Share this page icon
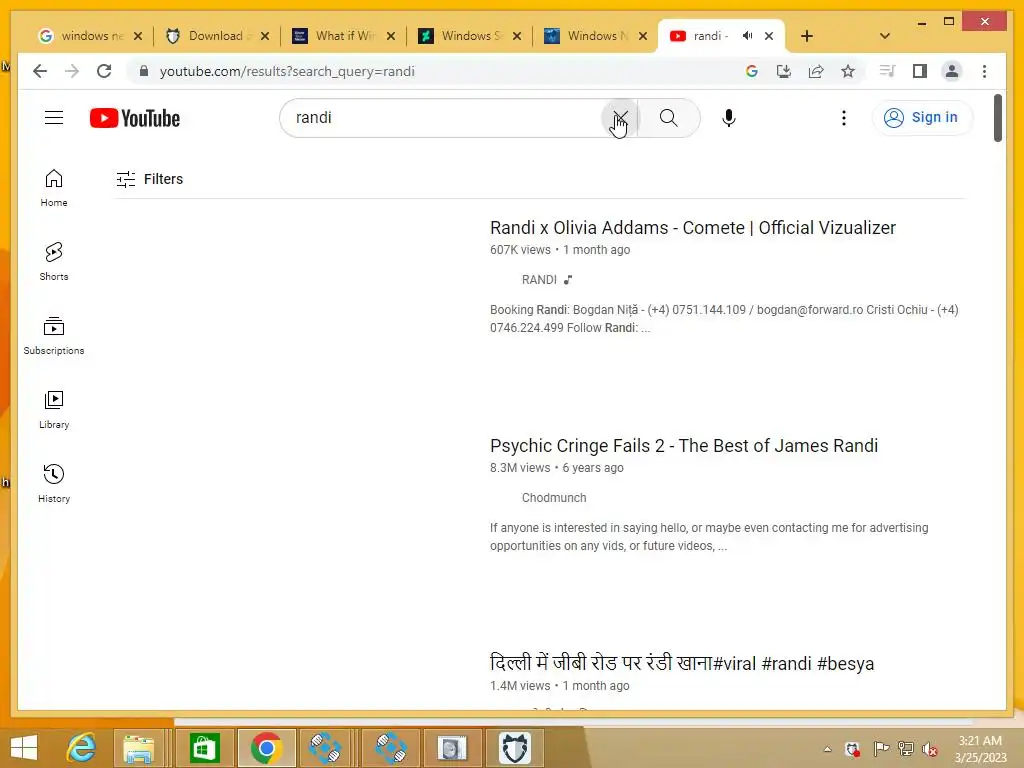The width and height of the screenshot is (1024, 768). (816, 71)
